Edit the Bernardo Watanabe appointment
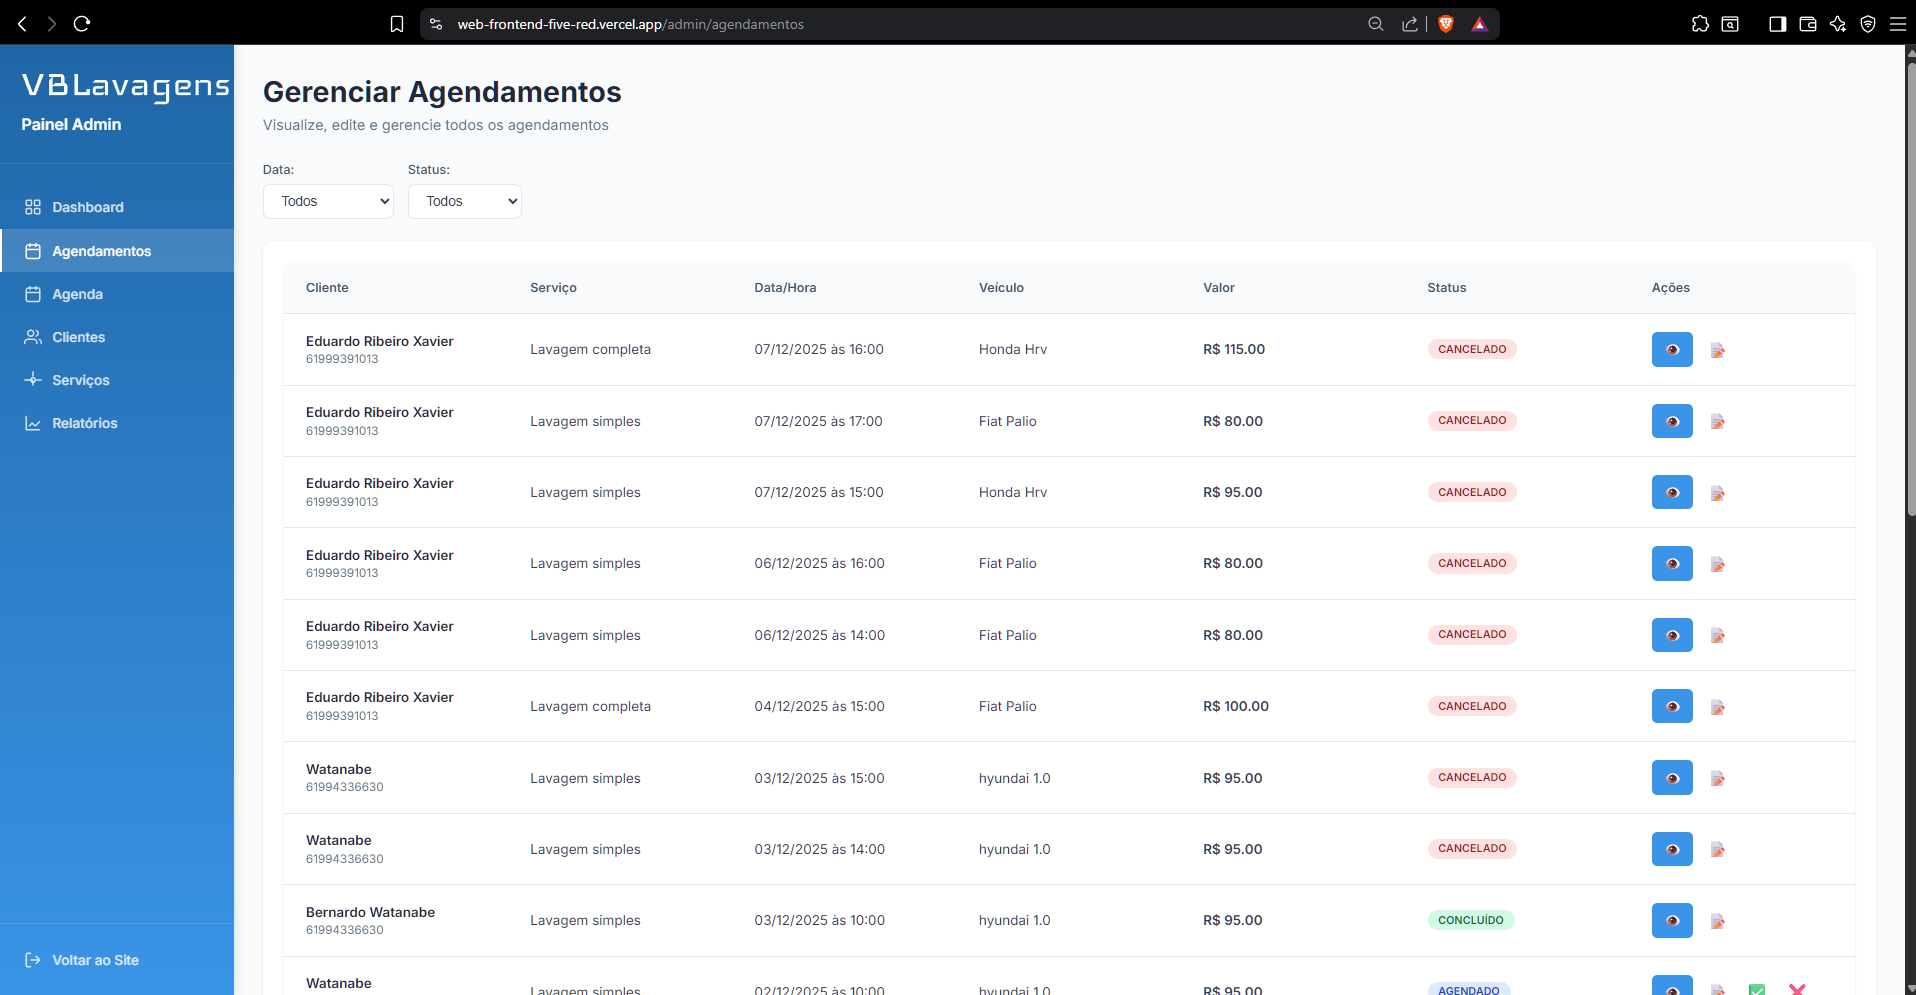 click(1717, 921)
